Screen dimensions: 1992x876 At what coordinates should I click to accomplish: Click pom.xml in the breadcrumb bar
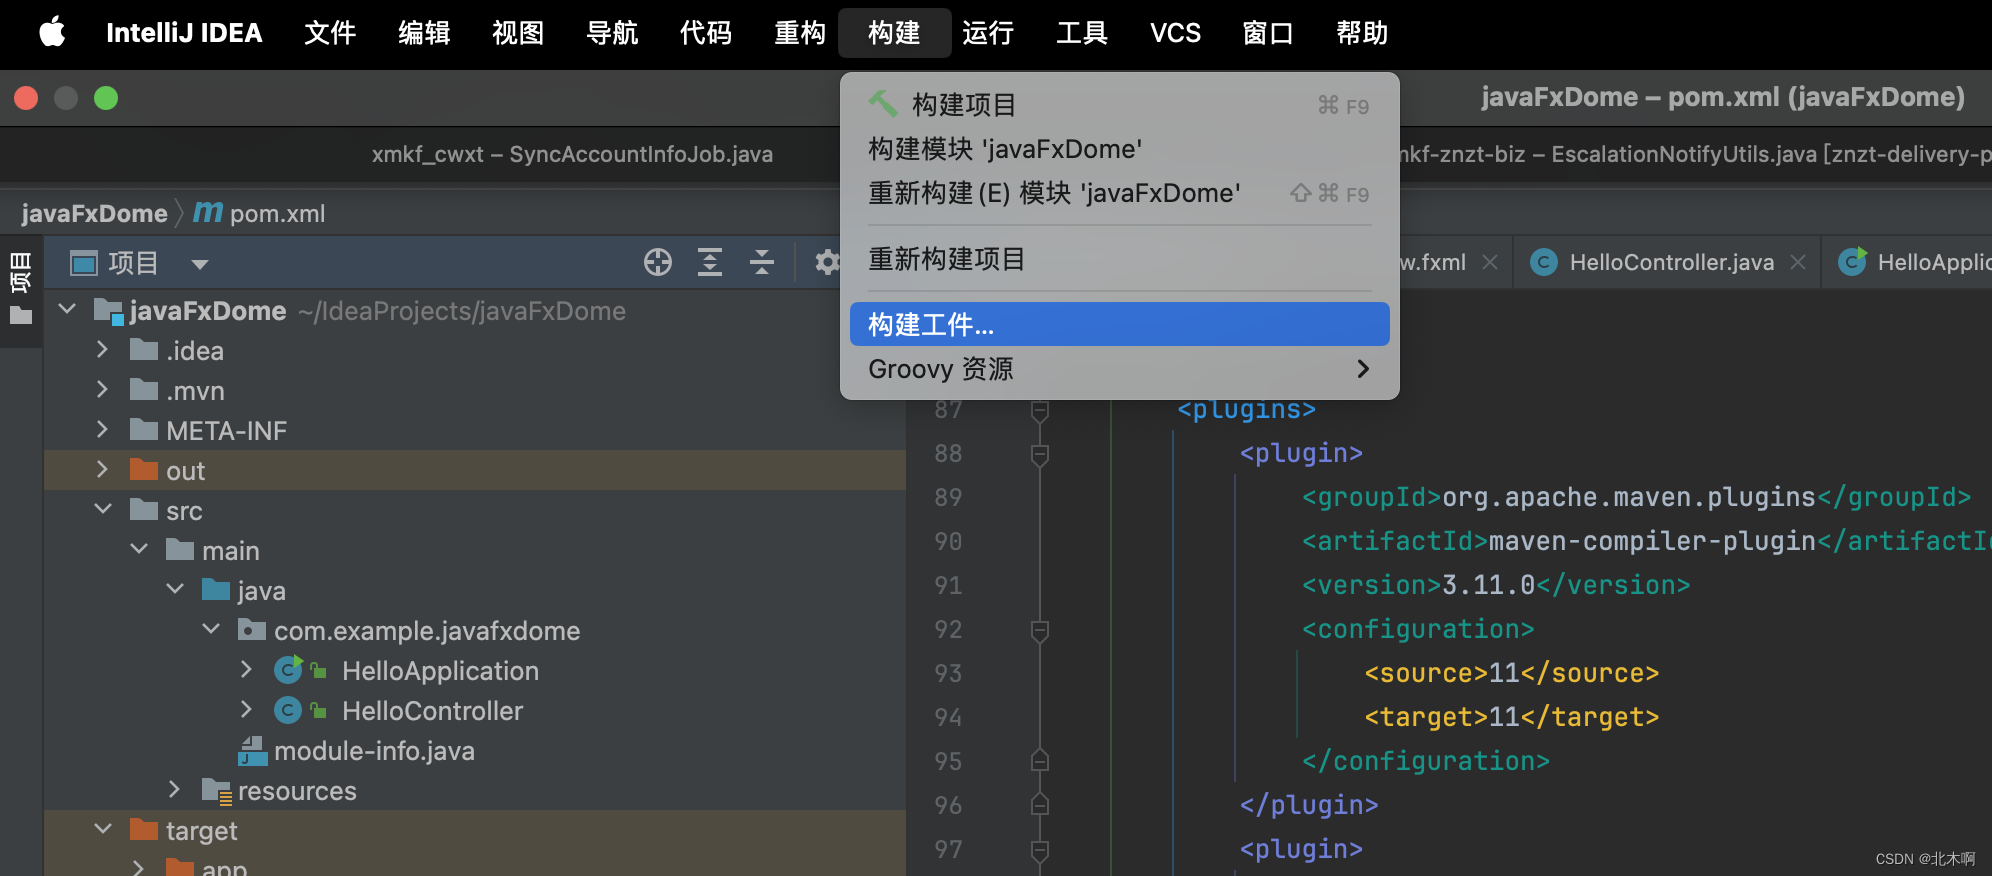coord(277,213)
